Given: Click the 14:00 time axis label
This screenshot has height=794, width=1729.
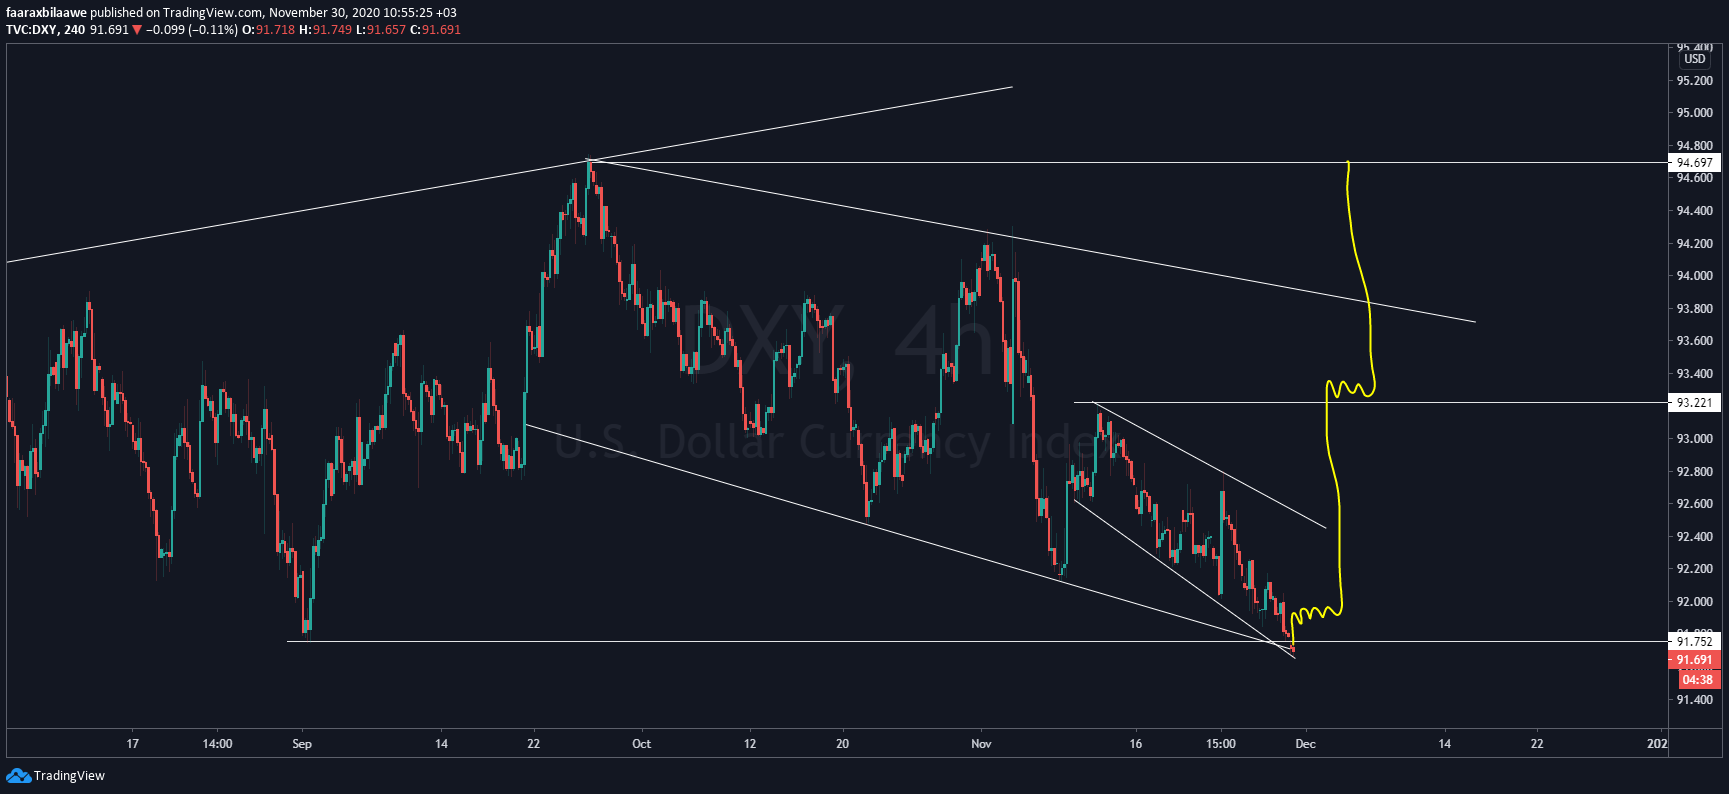Looking at the screenshot, I should pyautogui.click(x=217, y=744).
